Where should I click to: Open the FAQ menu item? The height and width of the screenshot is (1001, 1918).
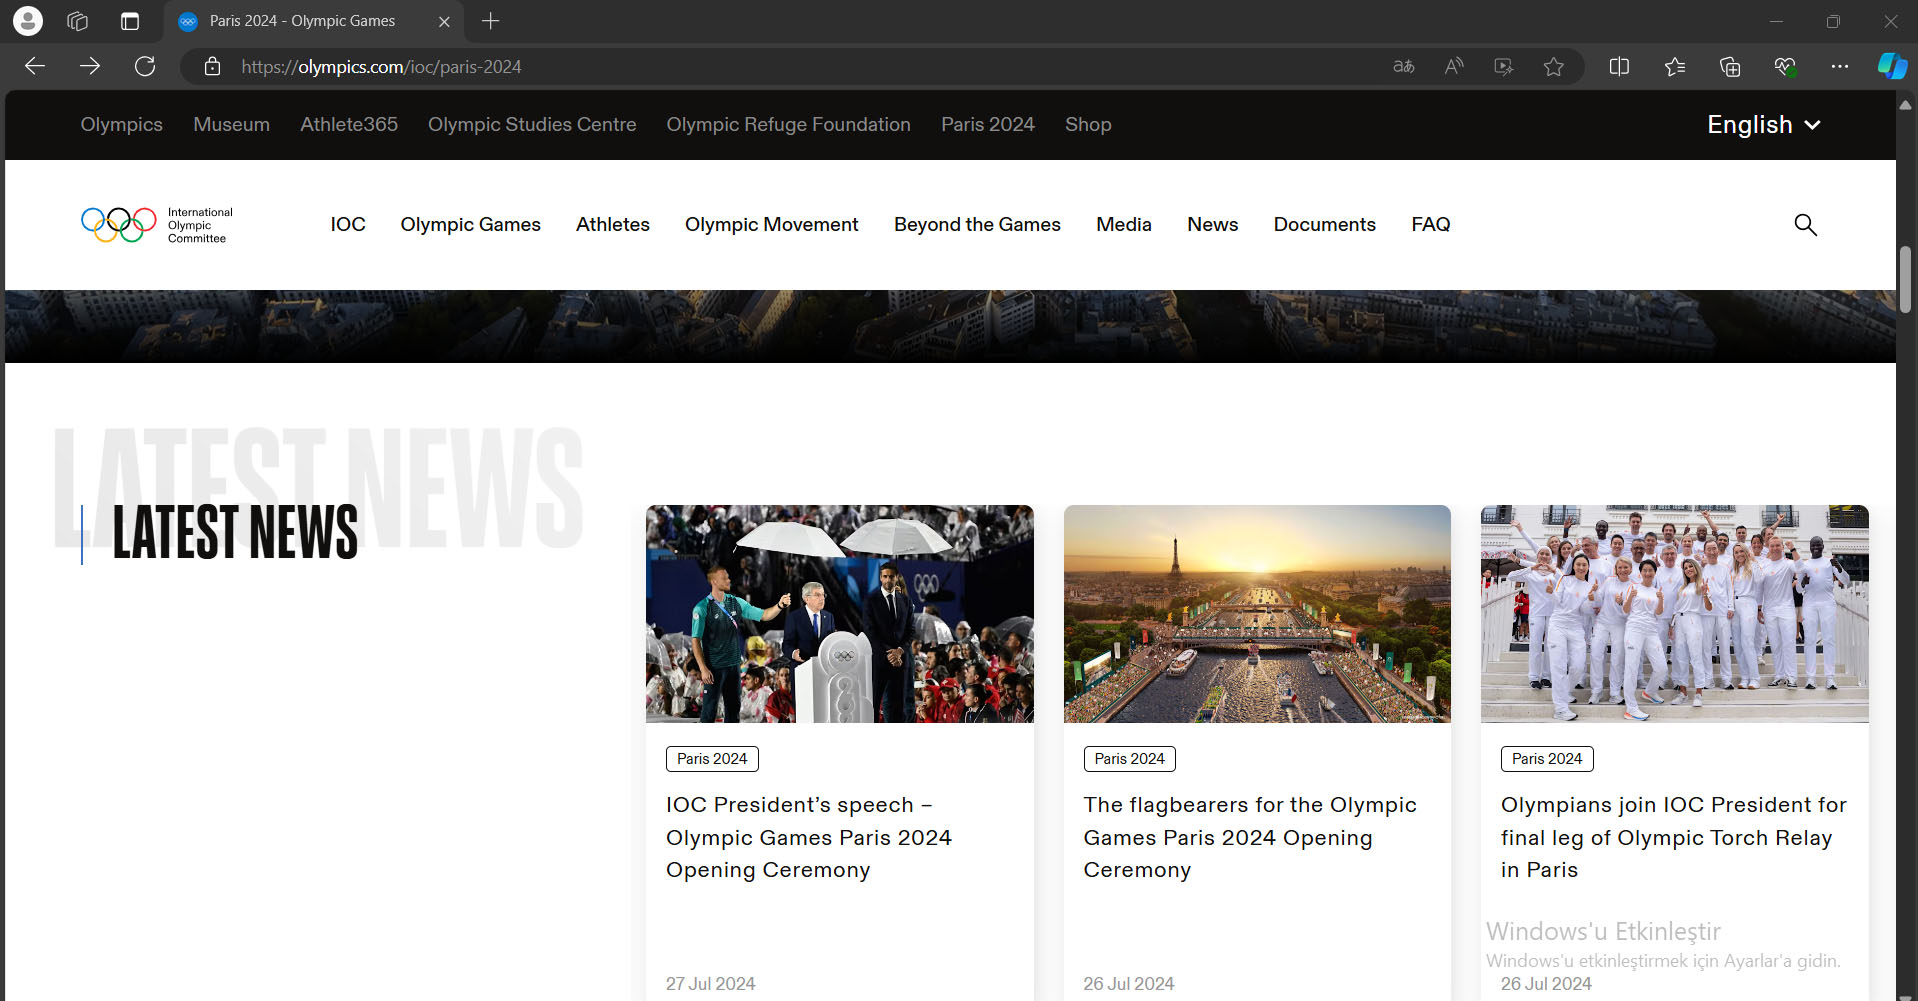tap(1431, 225)
